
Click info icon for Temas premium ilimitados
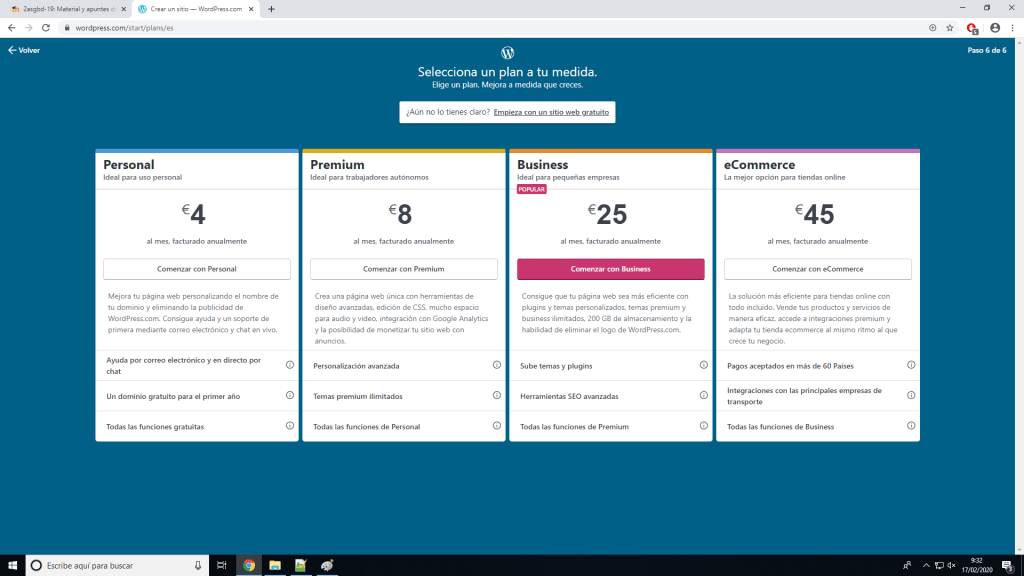tap(496, 396)
